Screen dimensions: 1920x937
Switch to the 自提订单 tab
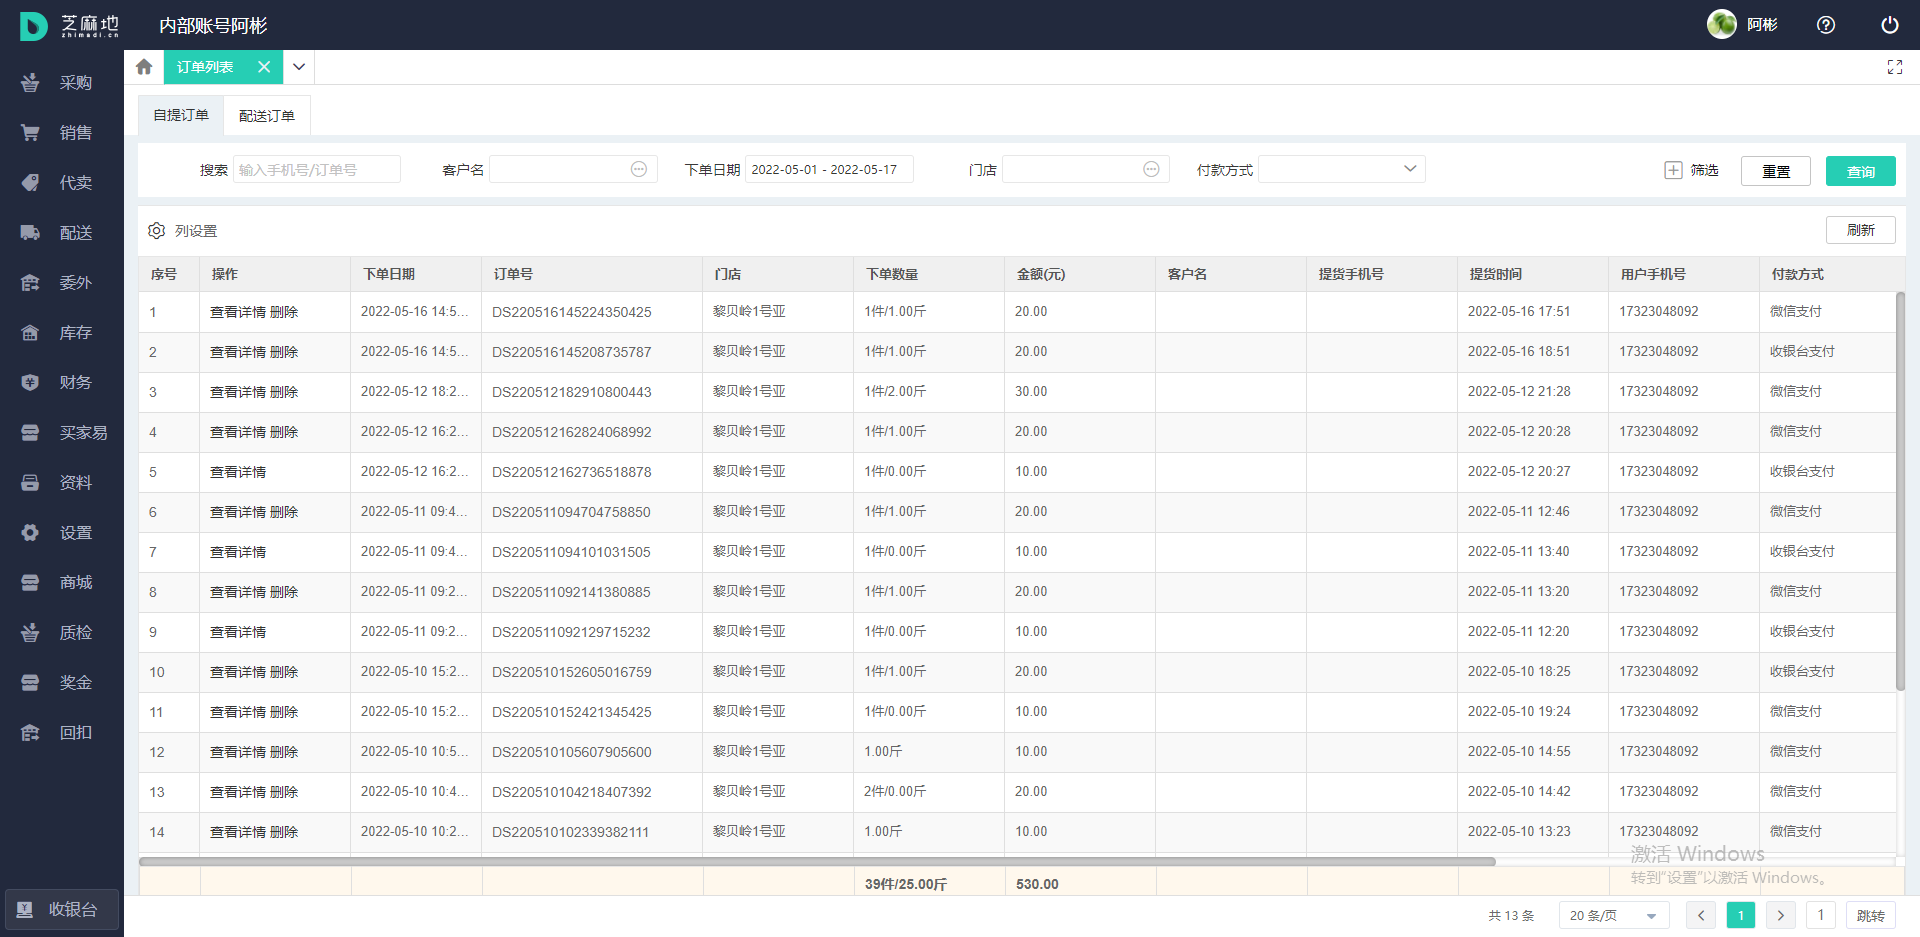click(x=181, y=116)
